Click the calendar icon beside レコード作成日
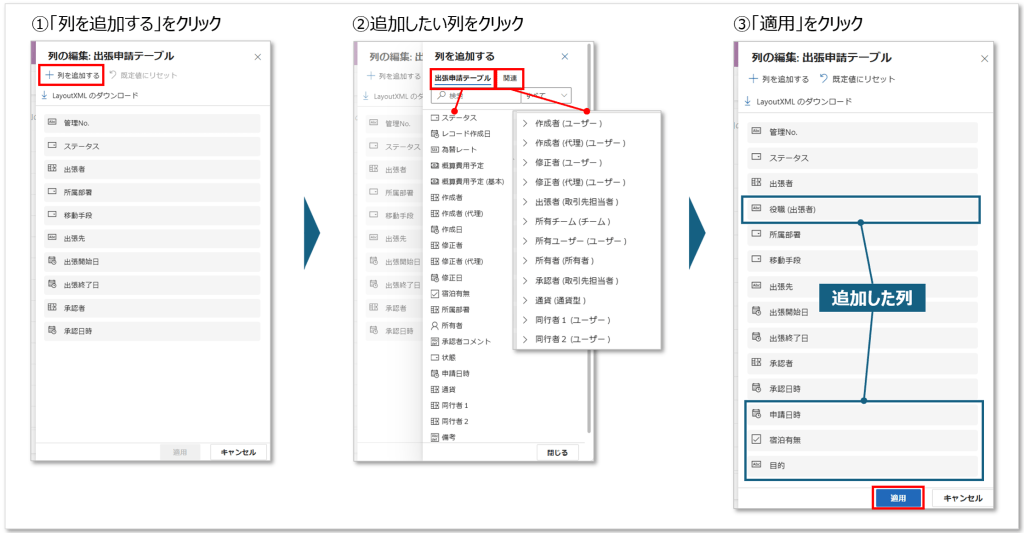 click(434, 133)
